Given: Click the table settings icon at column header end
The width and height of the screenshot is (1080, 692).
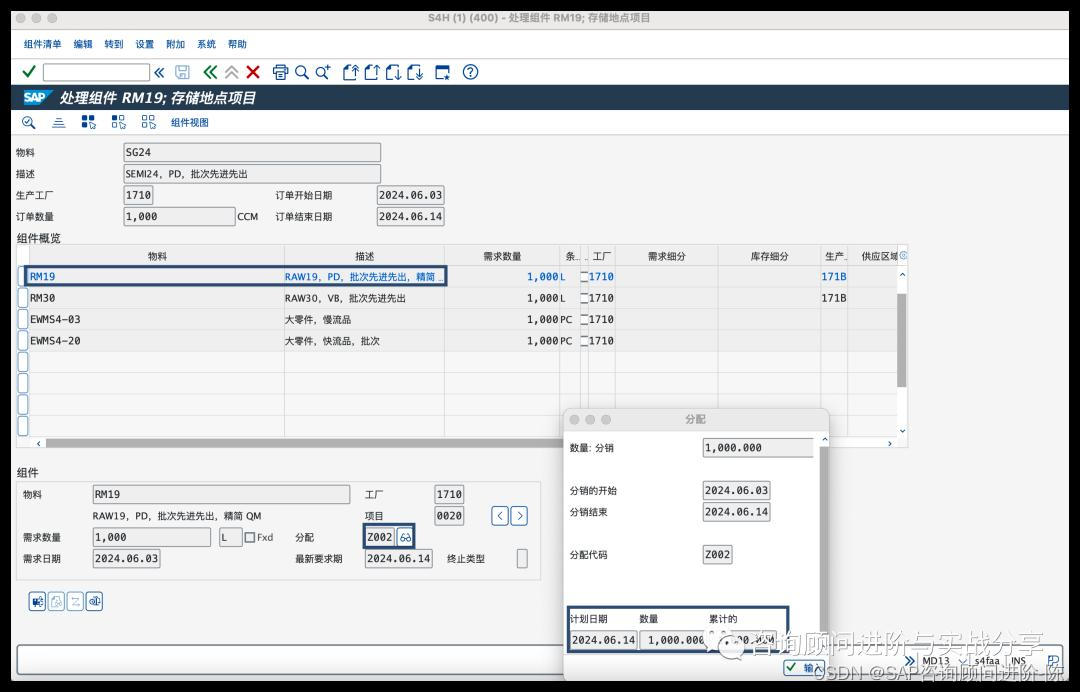Looking at the screenshot, I should [x=903, y=255].
